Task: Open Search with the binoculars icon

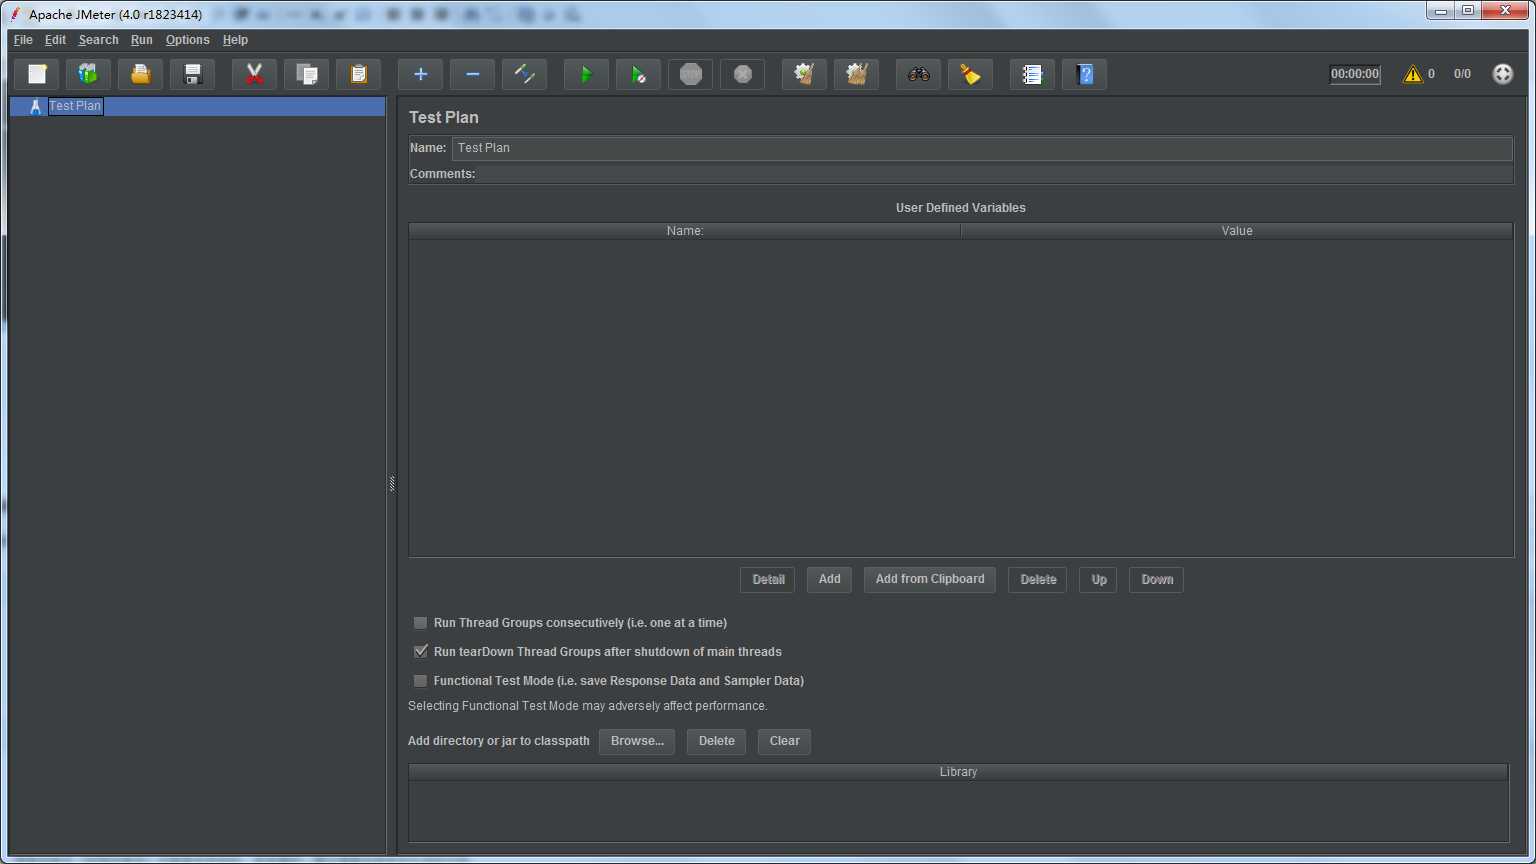Action: [x=919, y=74]
